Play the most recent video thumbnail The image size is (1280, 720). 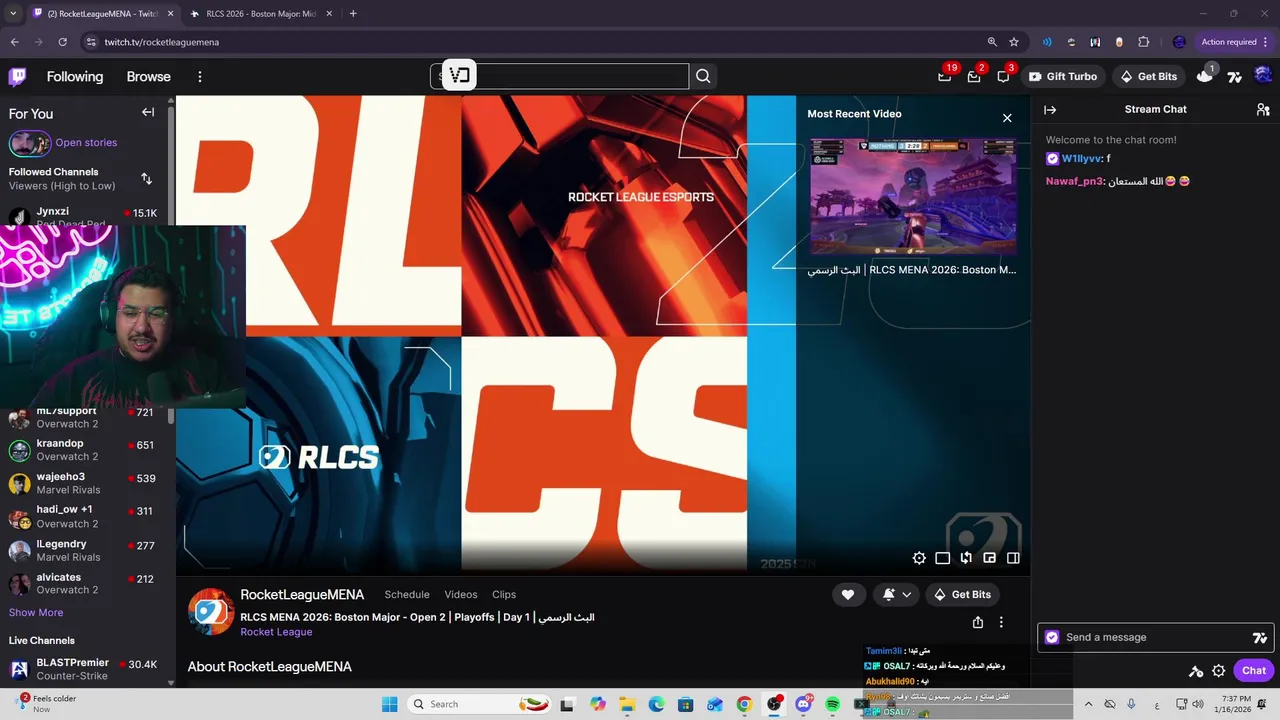tap(913, 196)
